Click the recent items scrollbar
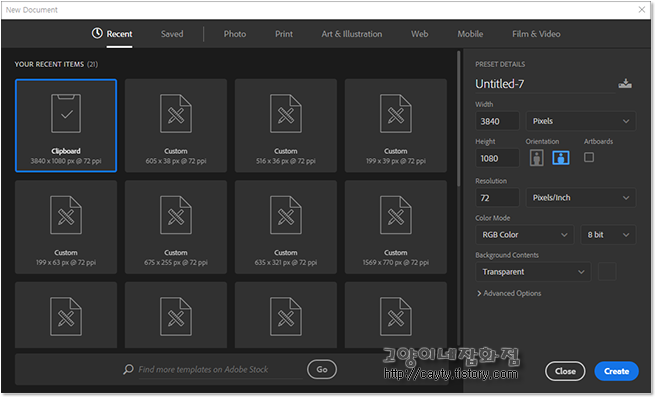The width and height of the screenshot is (655, 397). 459,119
